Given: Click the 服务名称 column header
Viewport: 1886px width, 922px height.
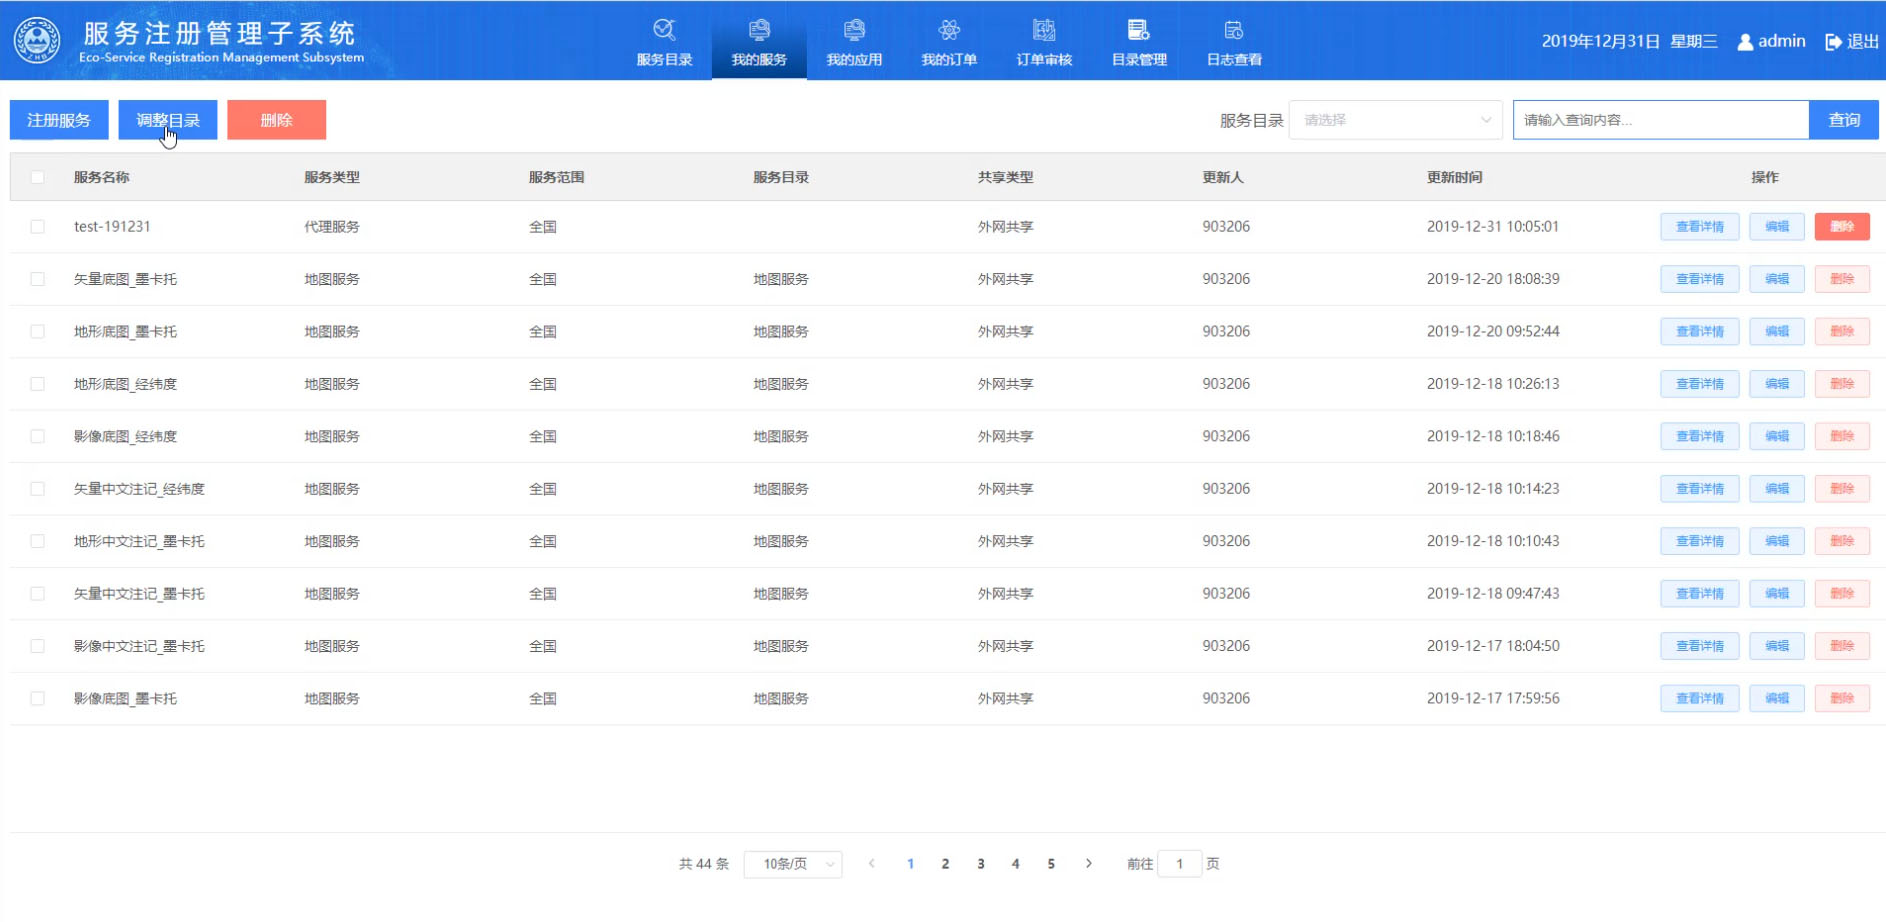Looking at the screenshot, I should [x=101, y=177].
